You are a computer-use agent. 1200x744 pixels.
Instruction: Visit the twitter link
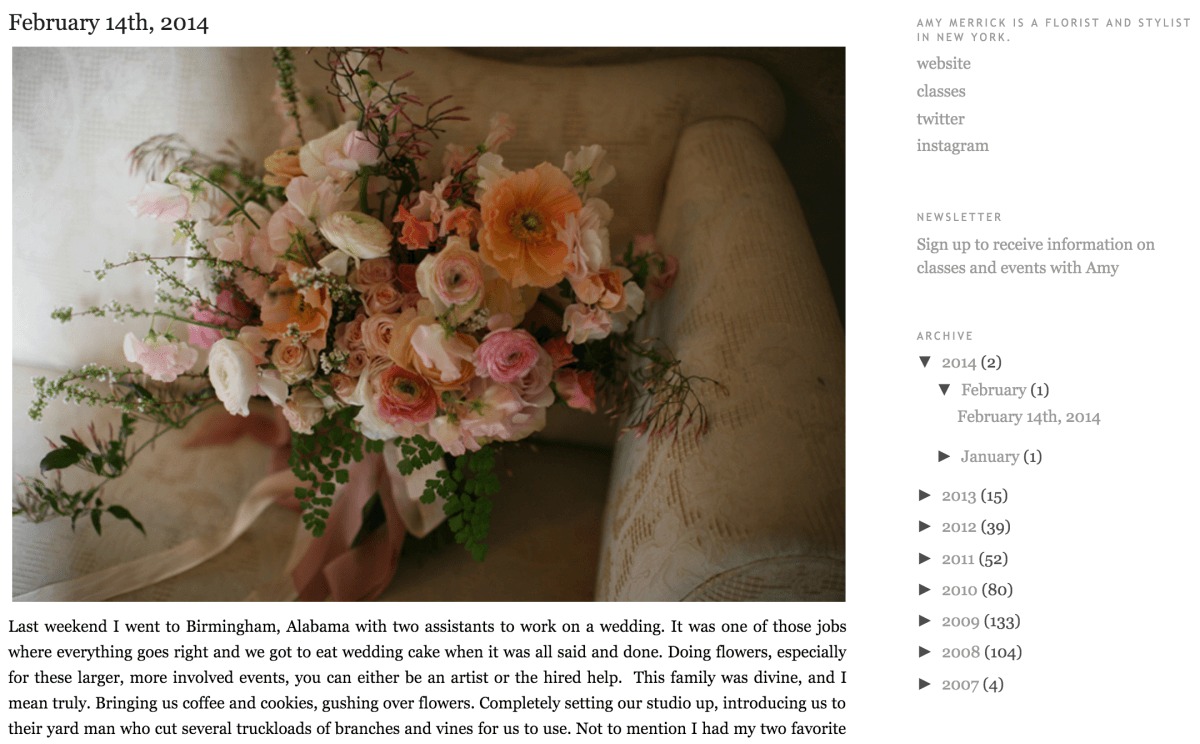click(940, 118)
